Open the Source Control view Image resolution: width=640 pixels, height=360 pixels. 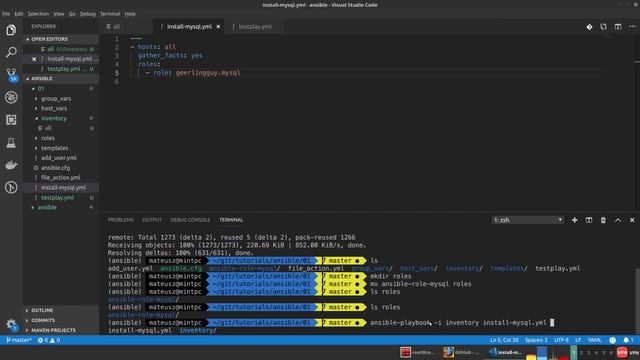click(x=11, y=74)
